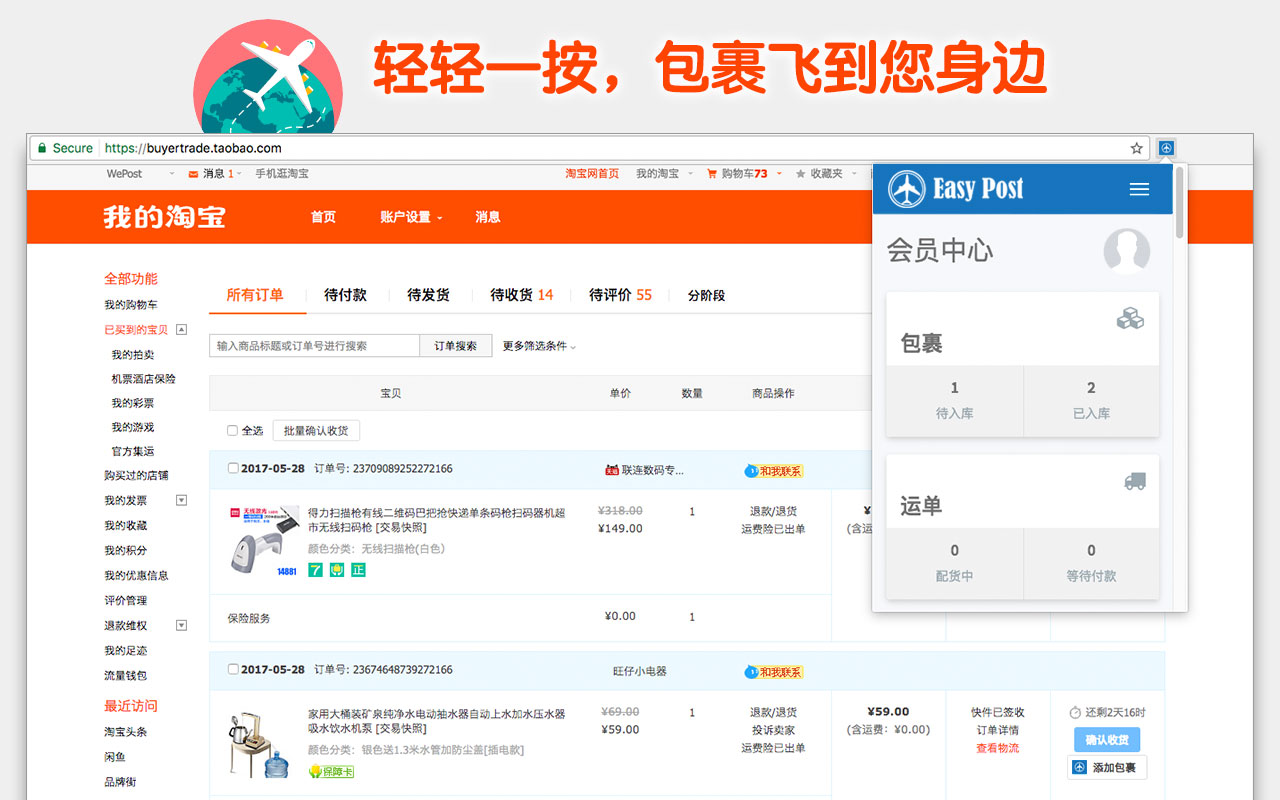
Task: Open the 待收货 14 tab
Action: point(521,295)
